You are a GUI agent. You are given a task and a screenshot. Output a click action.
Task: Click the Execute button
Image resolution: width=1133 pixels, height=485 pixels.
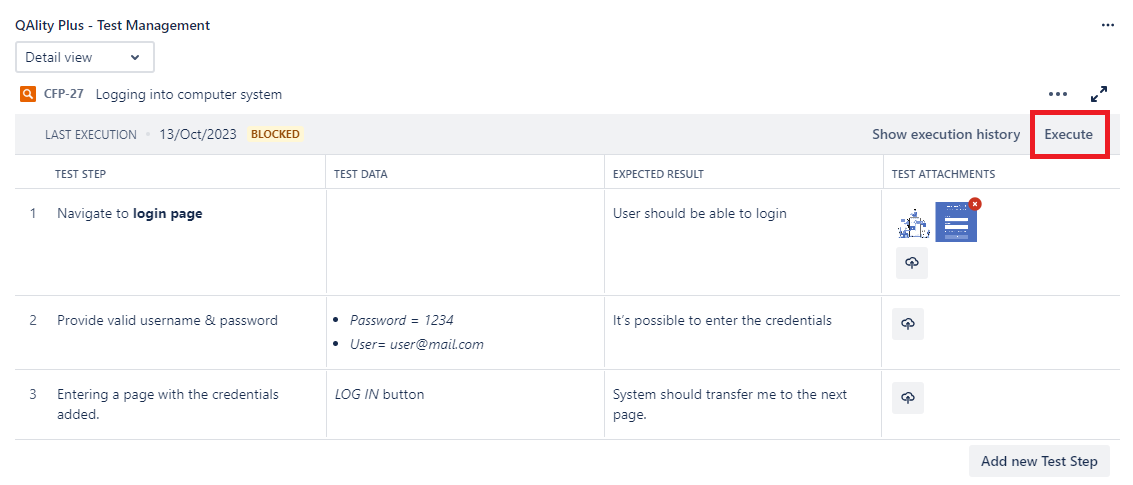click(1069, 134)
